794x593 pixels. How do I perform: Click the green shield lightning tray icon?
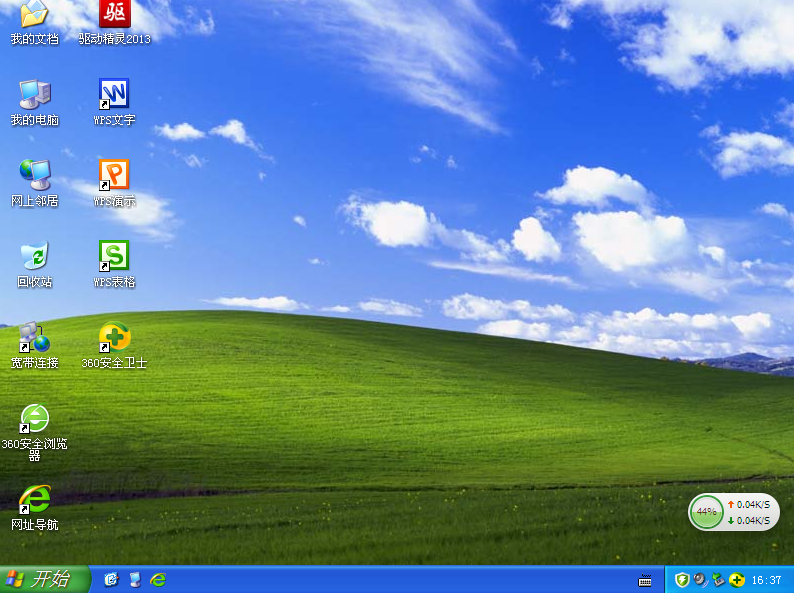point(682,579)
